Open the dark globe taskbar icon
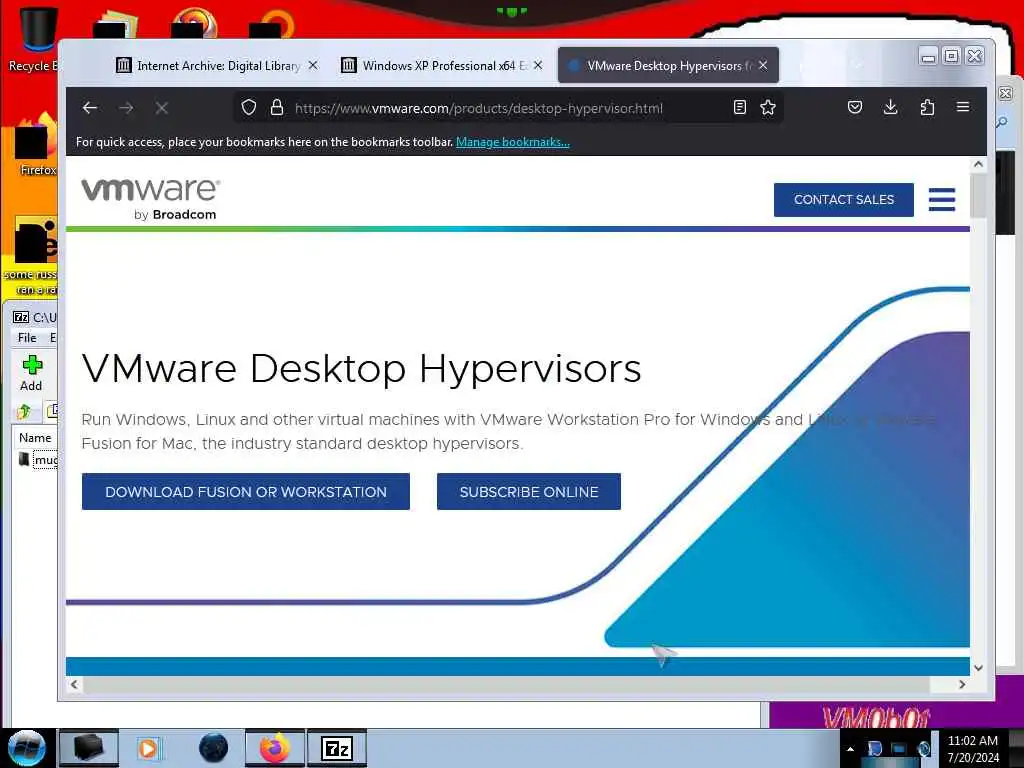The image size is (1024, 768). [214, 748]
